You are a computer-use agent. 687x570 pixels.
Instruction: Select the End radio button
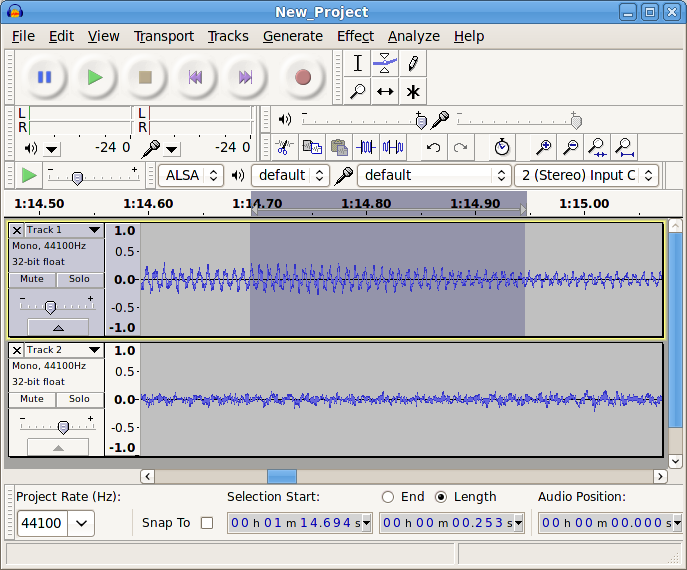click(388, 497)
